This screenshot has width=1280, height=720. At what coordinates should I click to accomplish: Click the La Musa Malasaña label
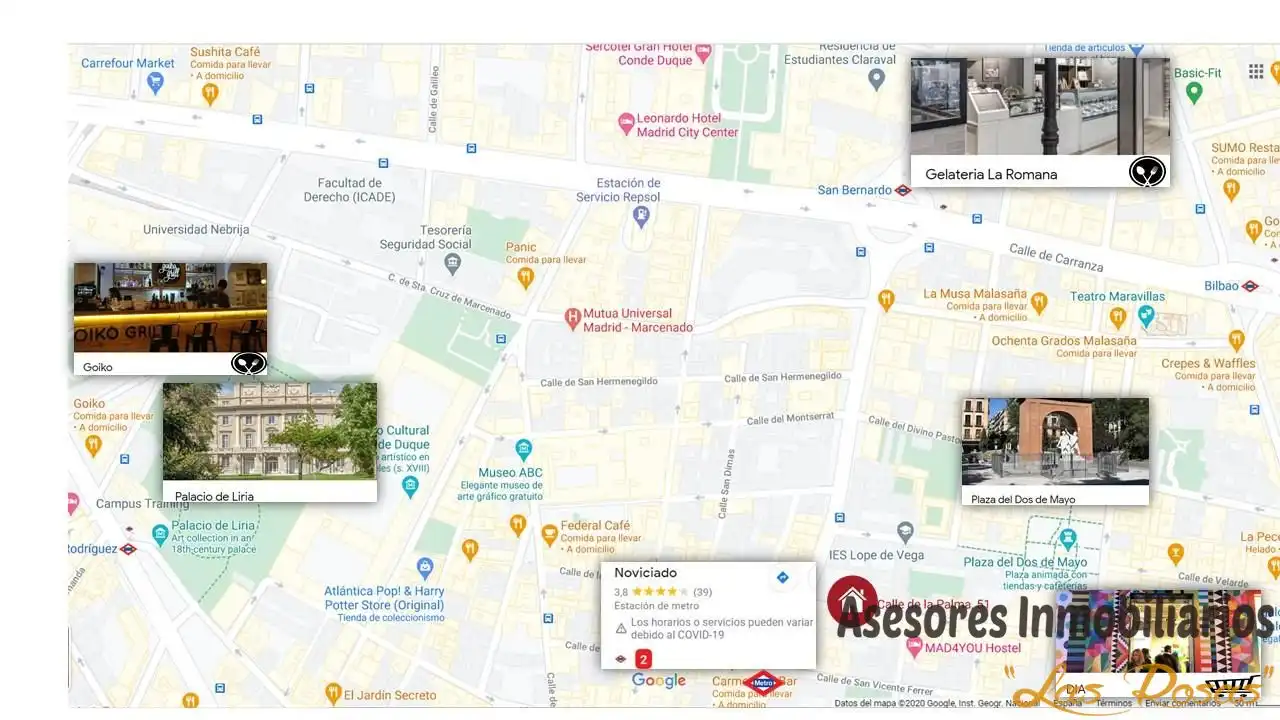tap(975, 294)
